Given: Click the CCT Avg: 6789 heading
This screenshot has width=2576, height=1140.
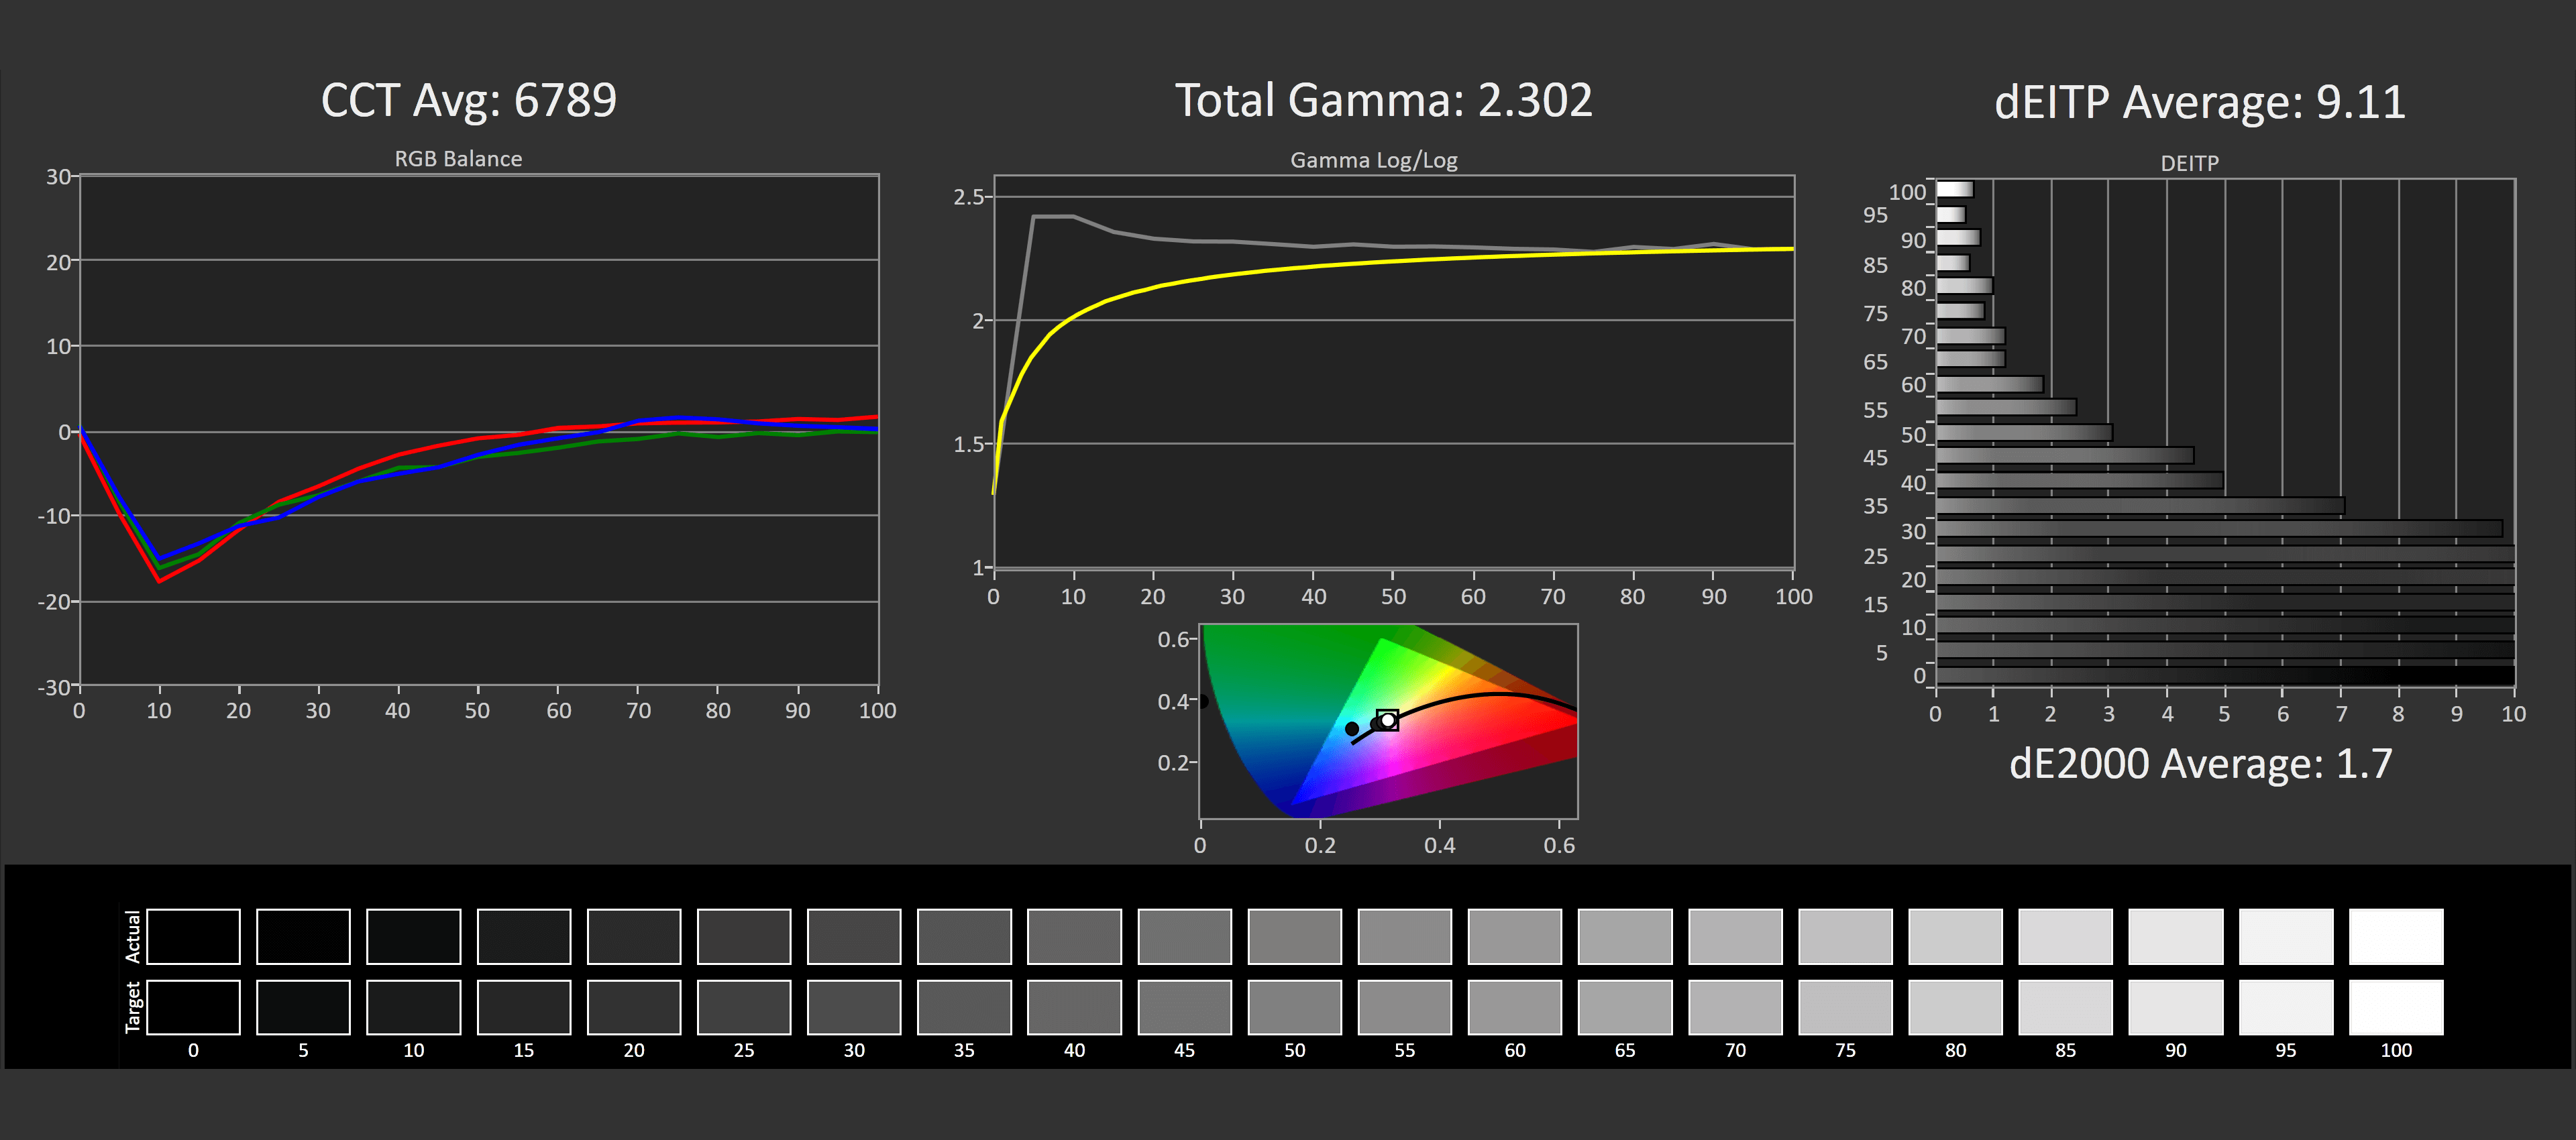Looking at the screenshot, I should click(469, 100).
